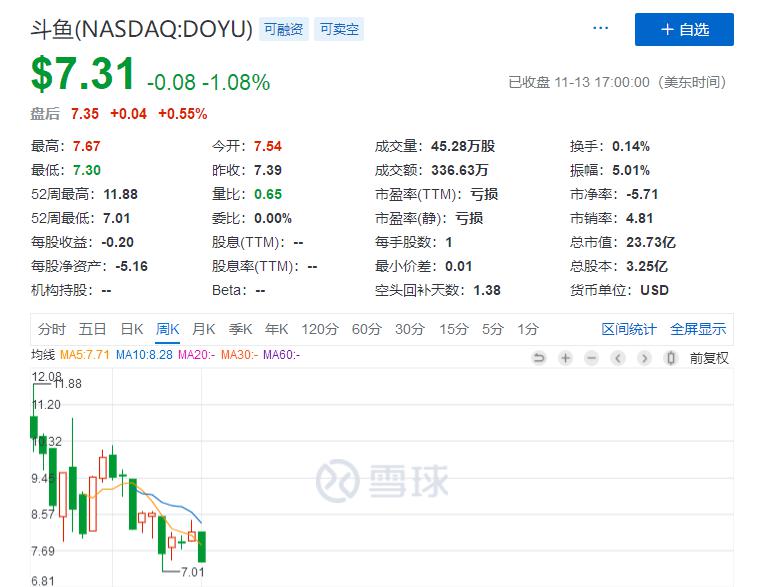Click the 货币单位 value USD
Viewport: 761px width, 587px height.
(x=655, y=290)
